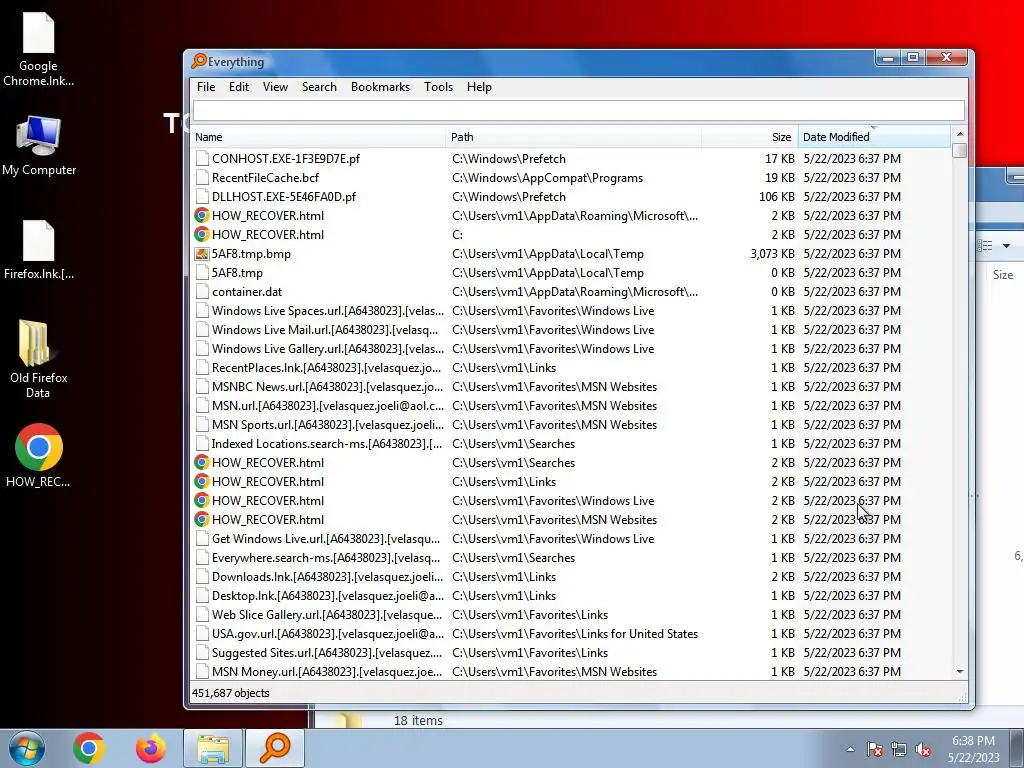The height and width of the screenshot is (768, 1024).
Task: Click the results list scrollbar thumb
Action: [959, 150]
